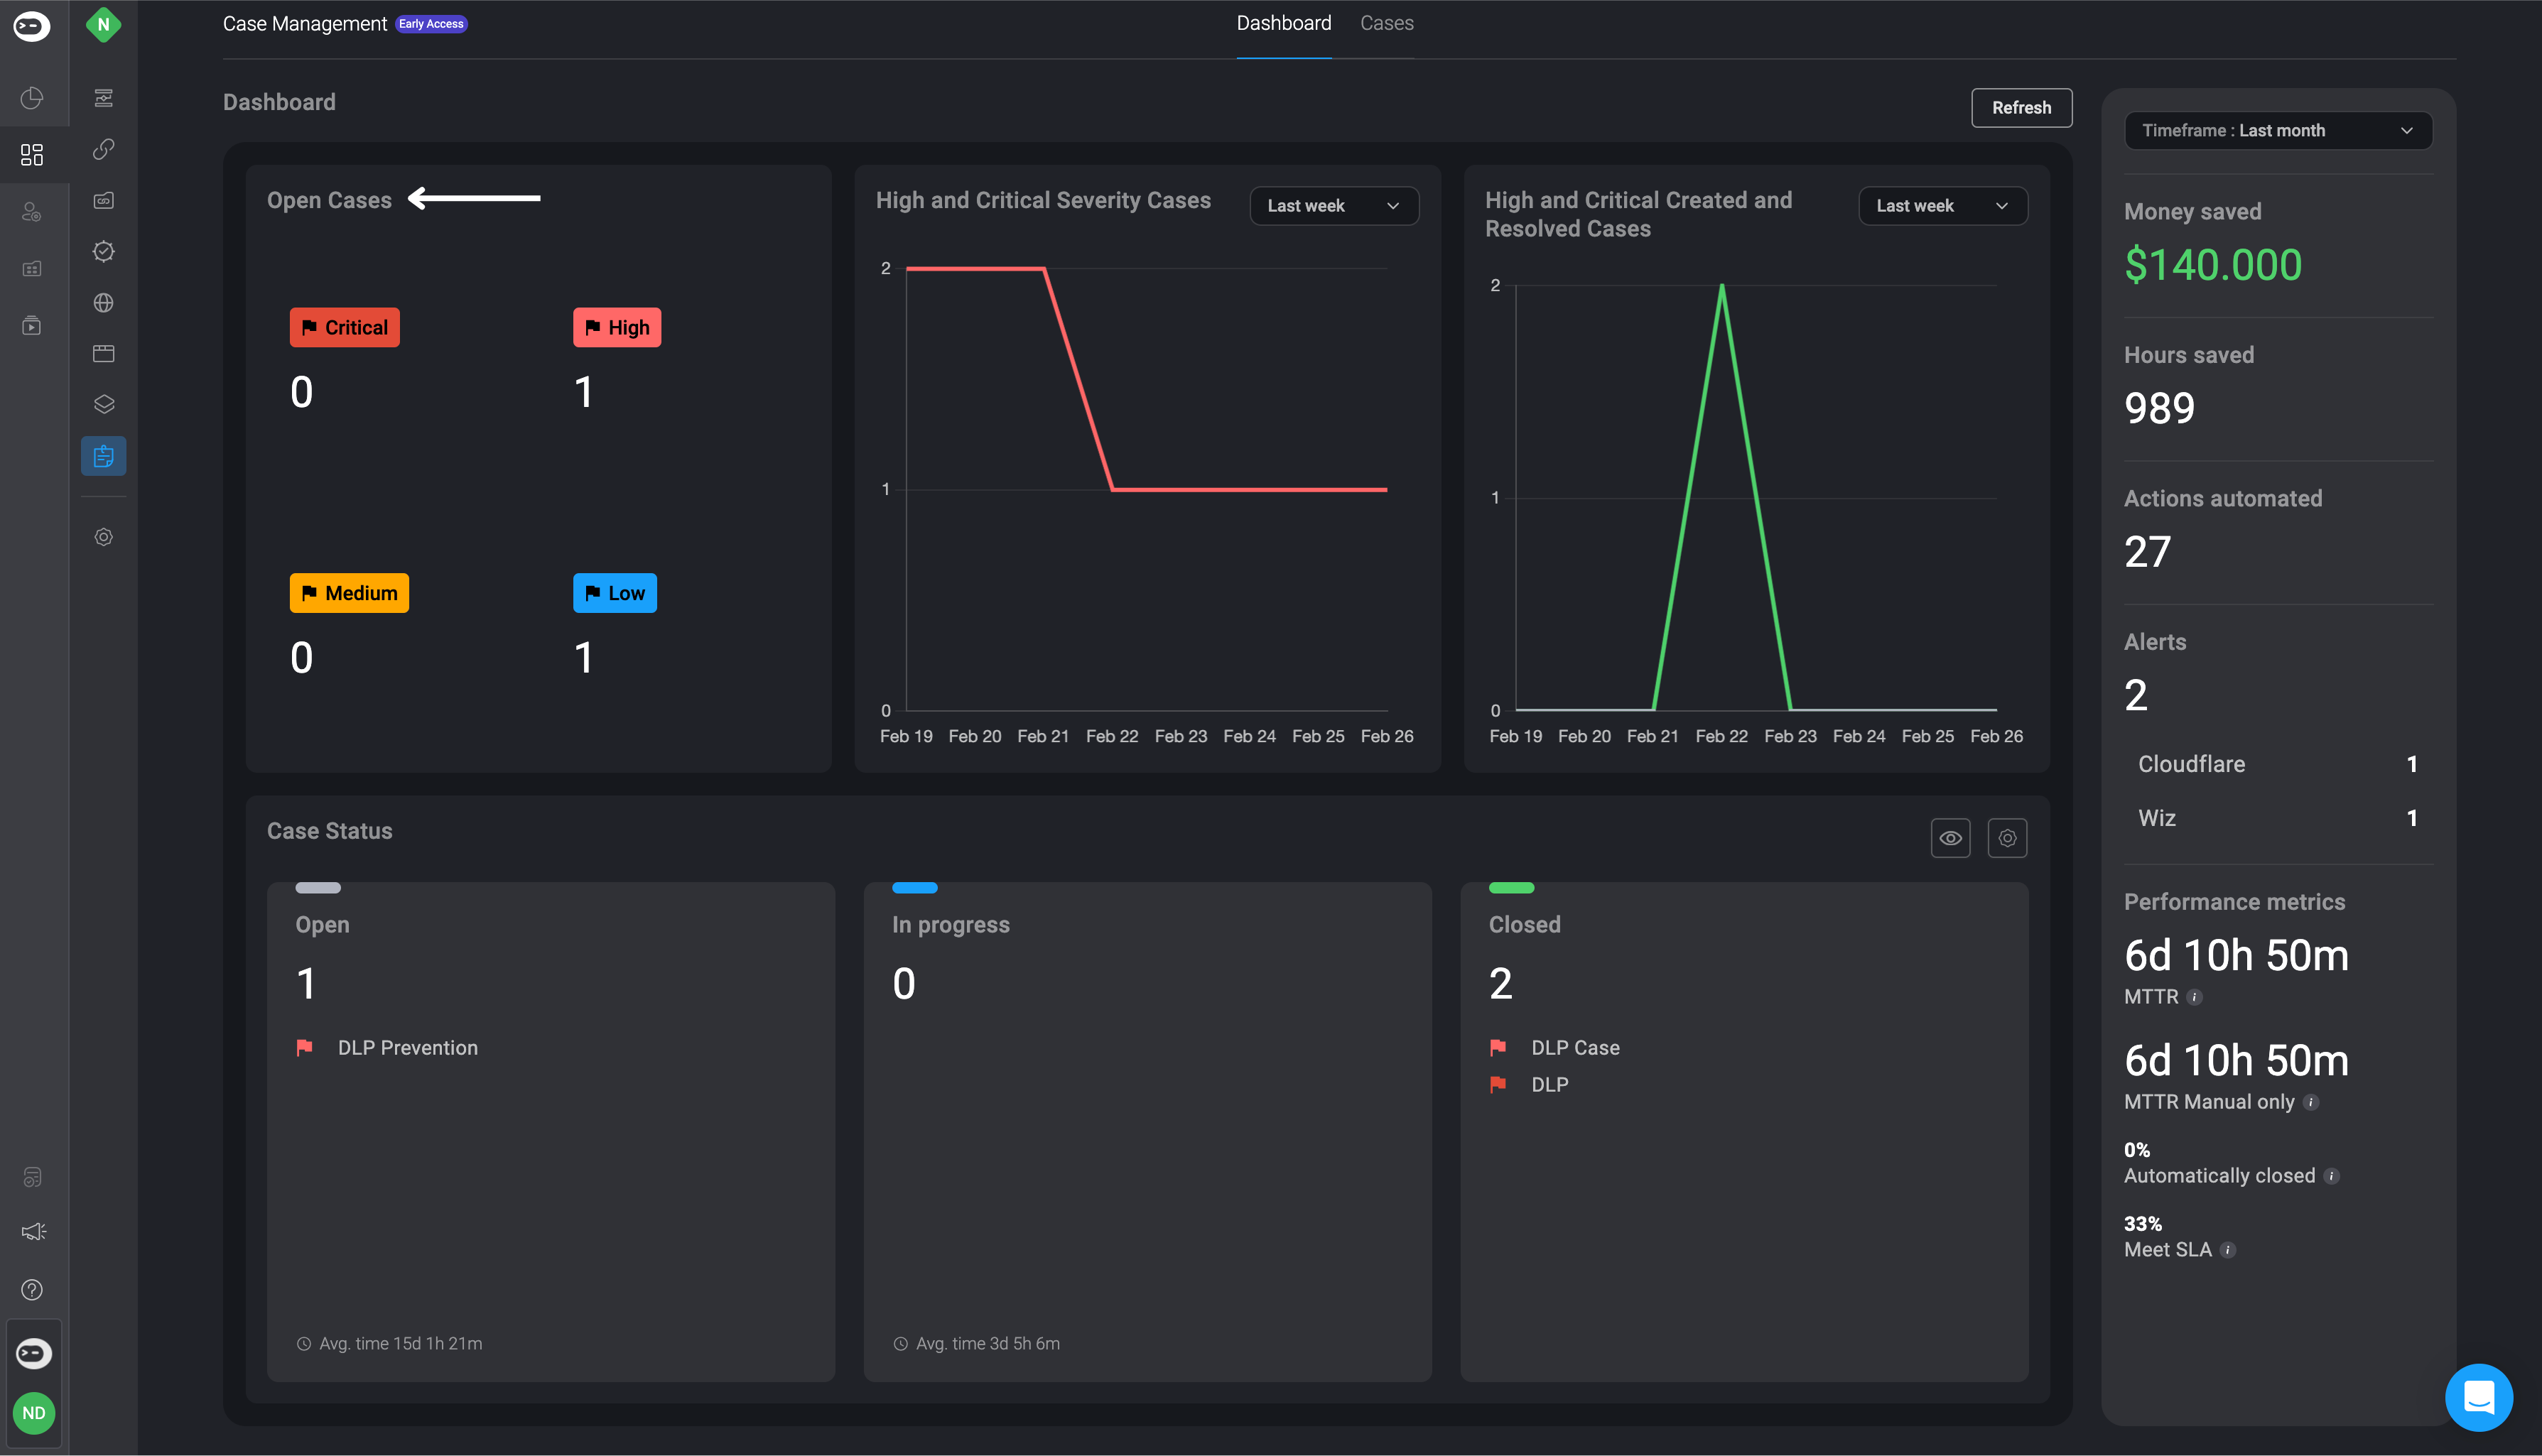Click the Refresh button

click(2021, 108)
